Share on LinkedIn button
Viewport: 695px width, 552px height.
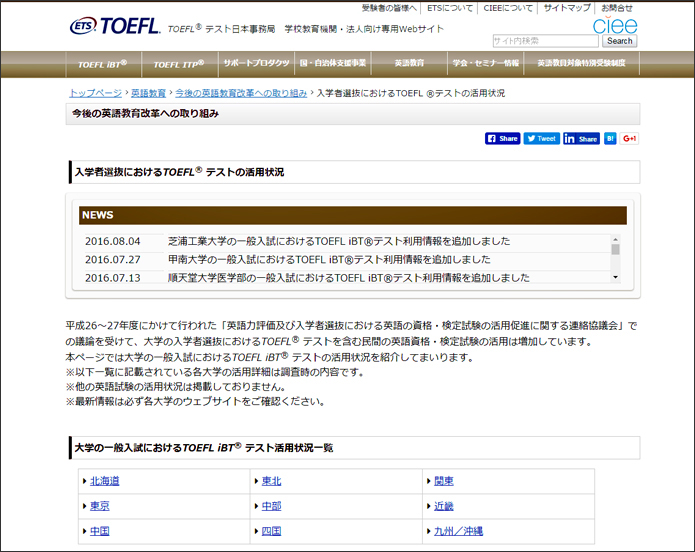click(x=581, y=138)
